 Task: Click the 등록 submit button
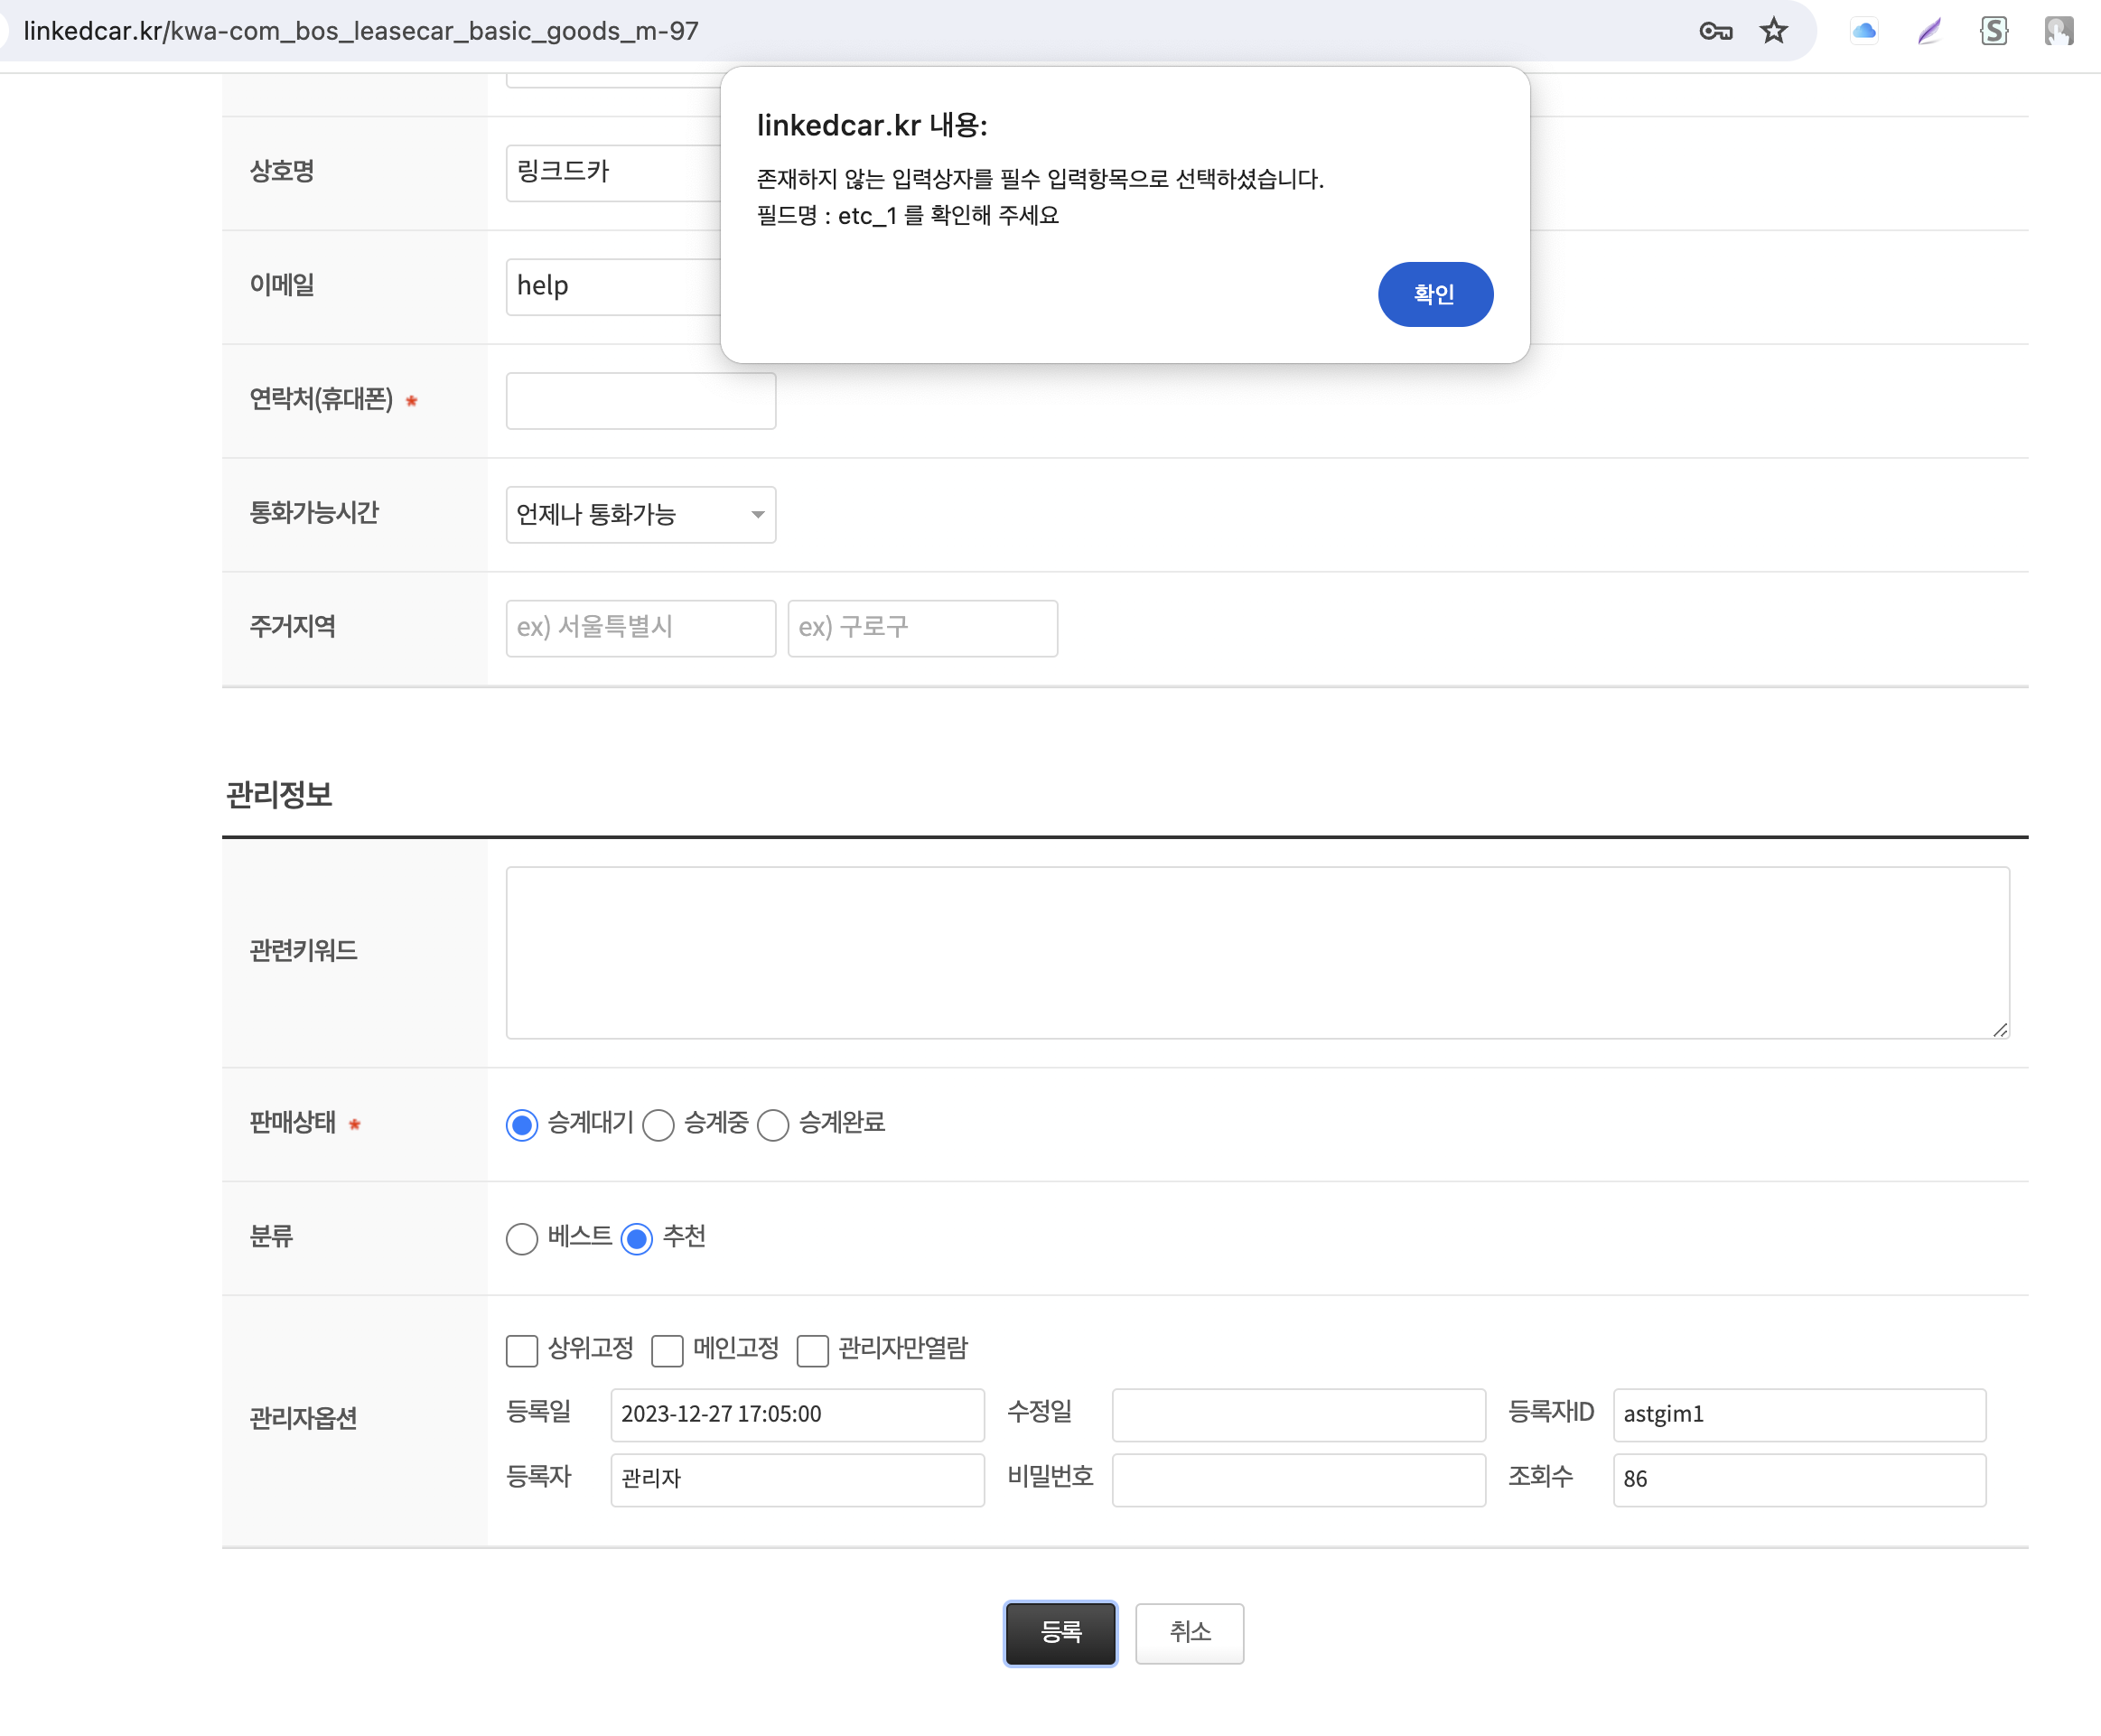pyautogui.click(x=1060, y=1633)
